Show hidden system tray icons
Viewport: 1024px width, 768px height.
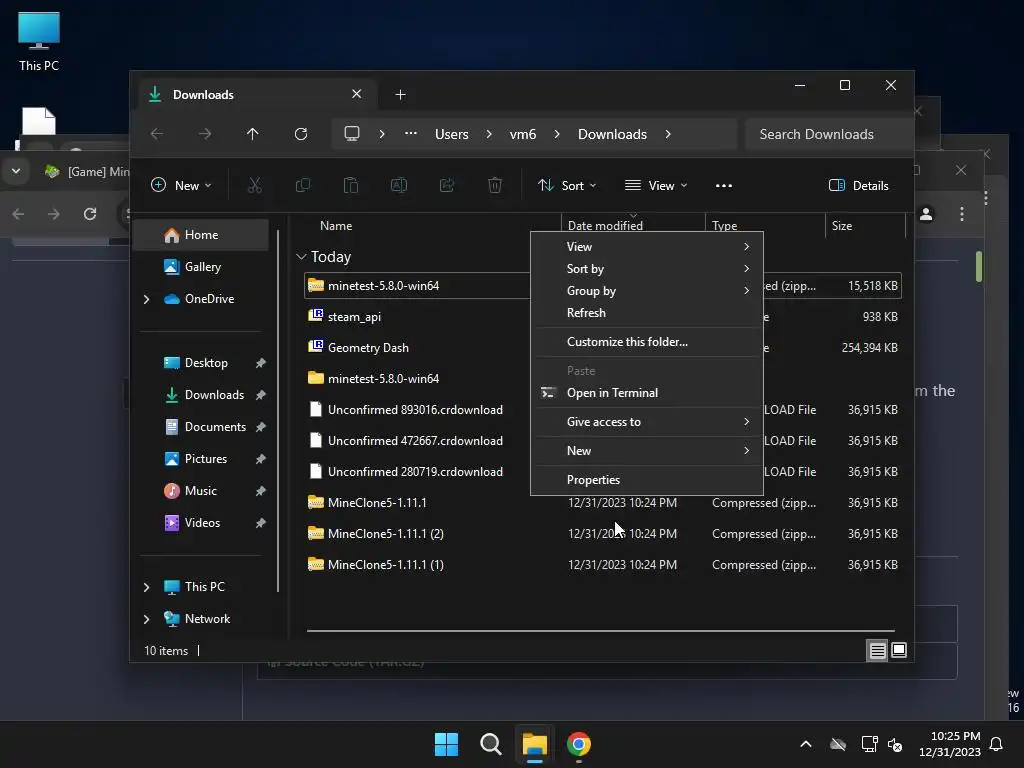tap(806, 744)
